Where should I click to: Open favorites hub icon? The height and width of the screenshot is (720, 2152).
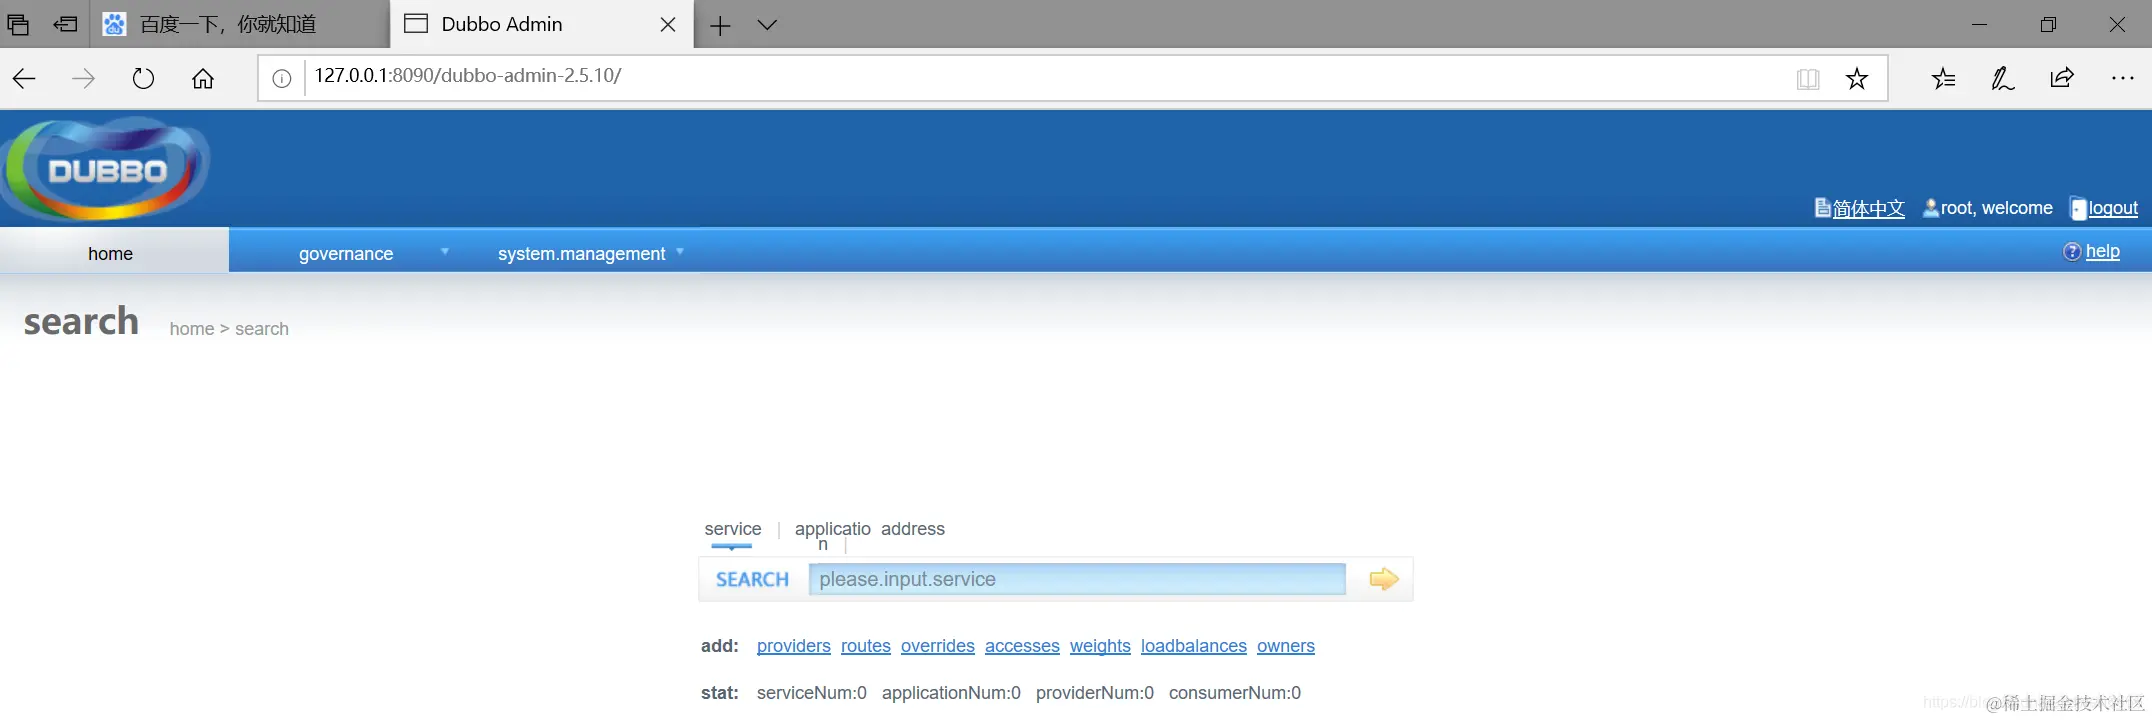pyautogui.click(x=1943, y=79)
